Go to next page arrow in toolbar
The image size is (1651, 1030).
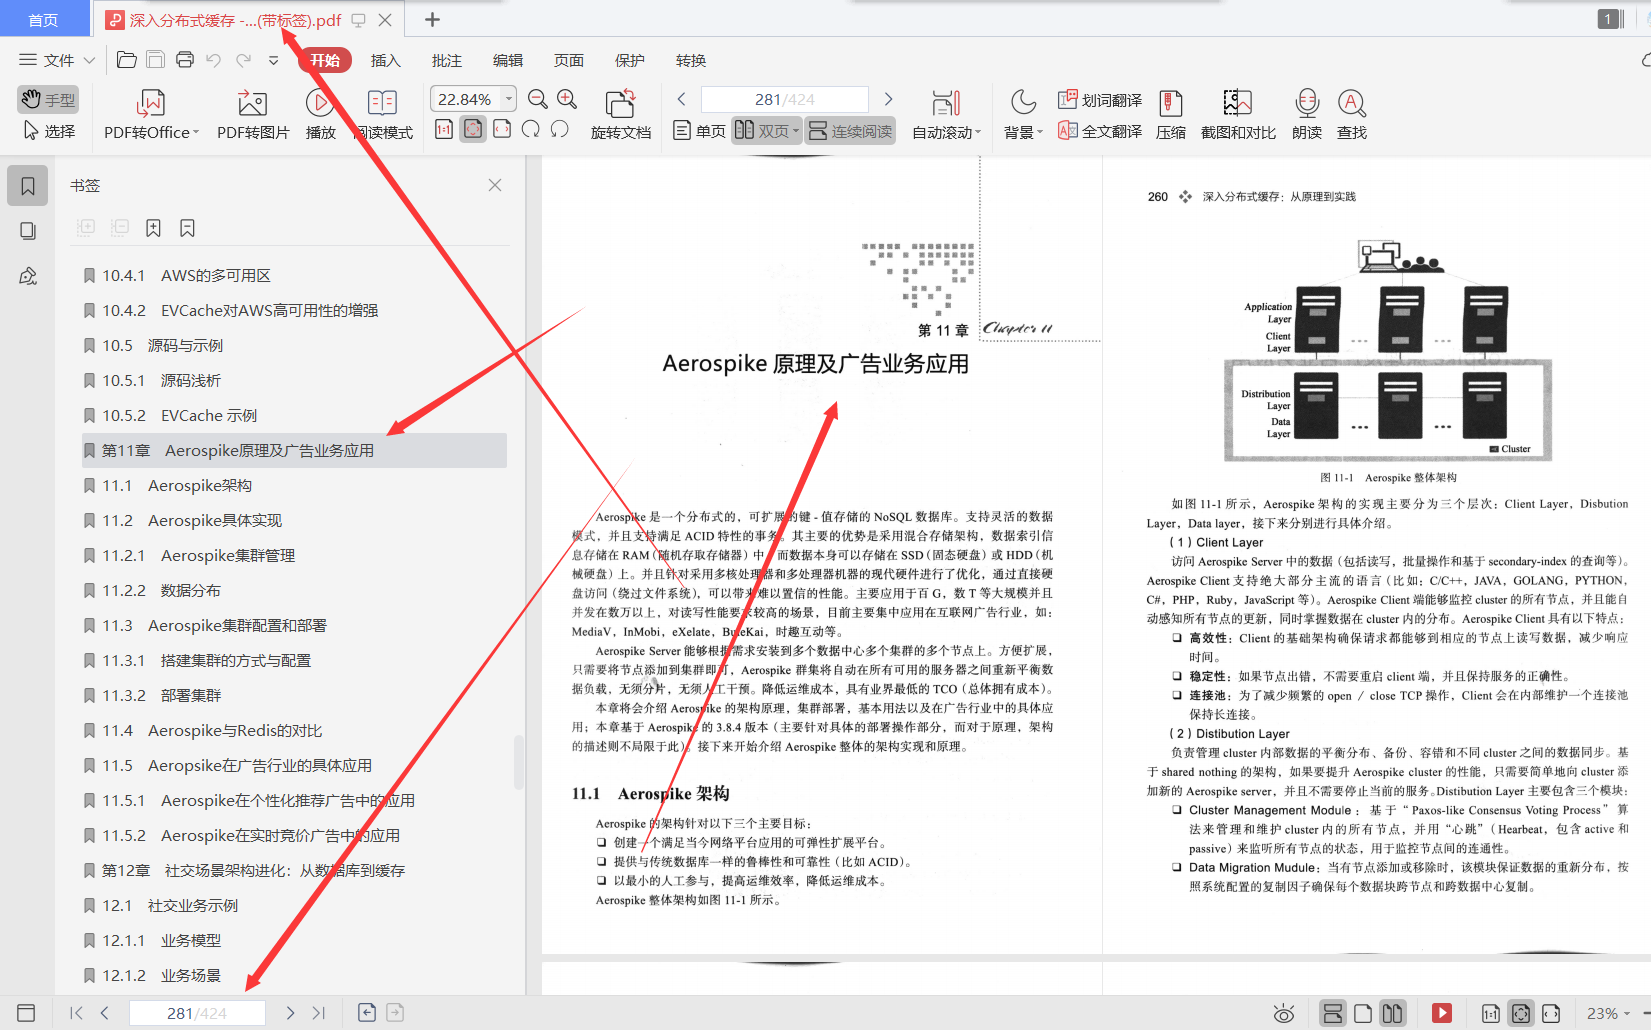(x=888, y=99)
